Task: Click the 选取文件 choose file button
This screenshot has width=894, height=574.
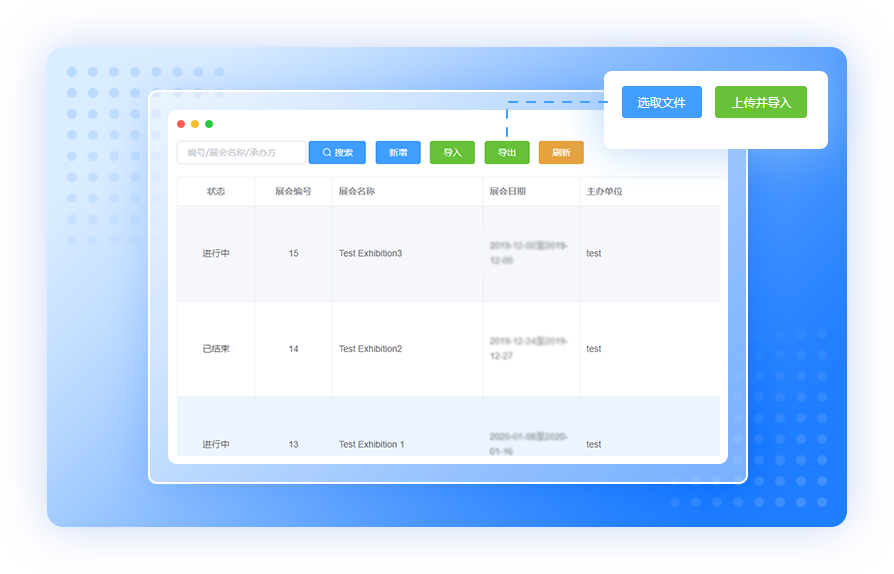Action: pos(661,102)
